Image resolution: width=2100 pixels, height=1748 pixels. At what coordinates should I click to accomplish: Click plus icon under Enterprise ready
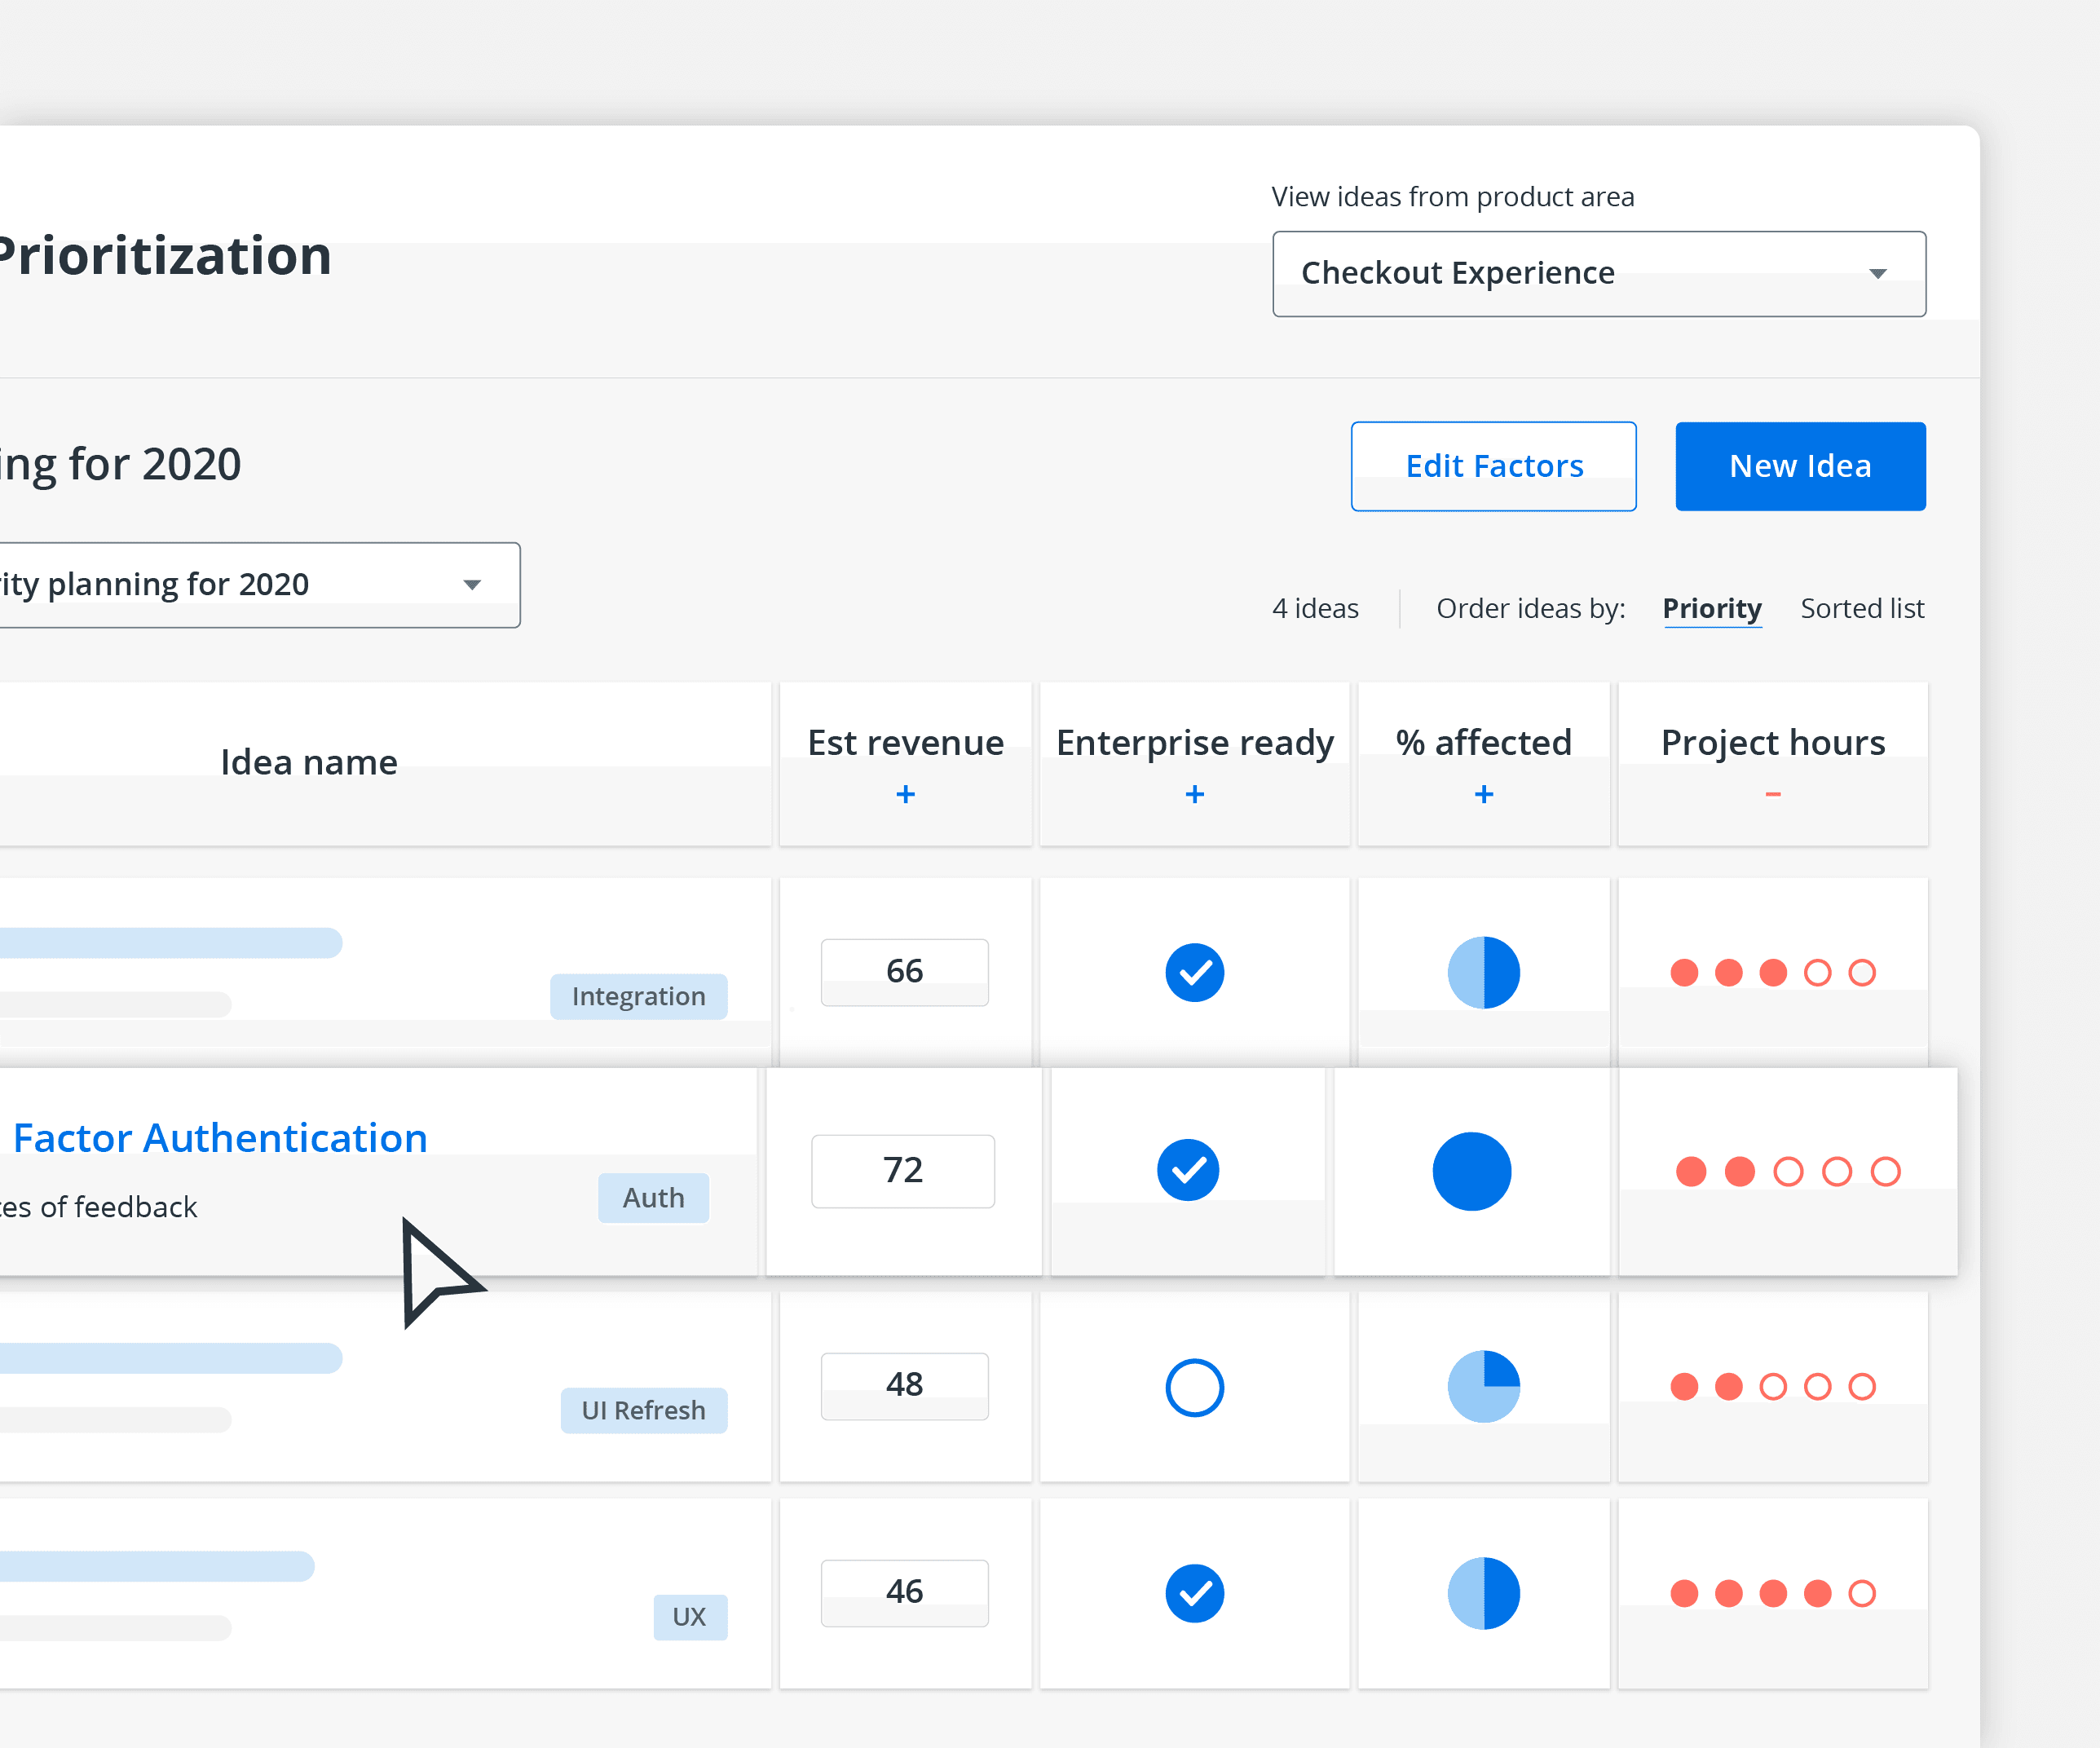tap(1194, 794)
